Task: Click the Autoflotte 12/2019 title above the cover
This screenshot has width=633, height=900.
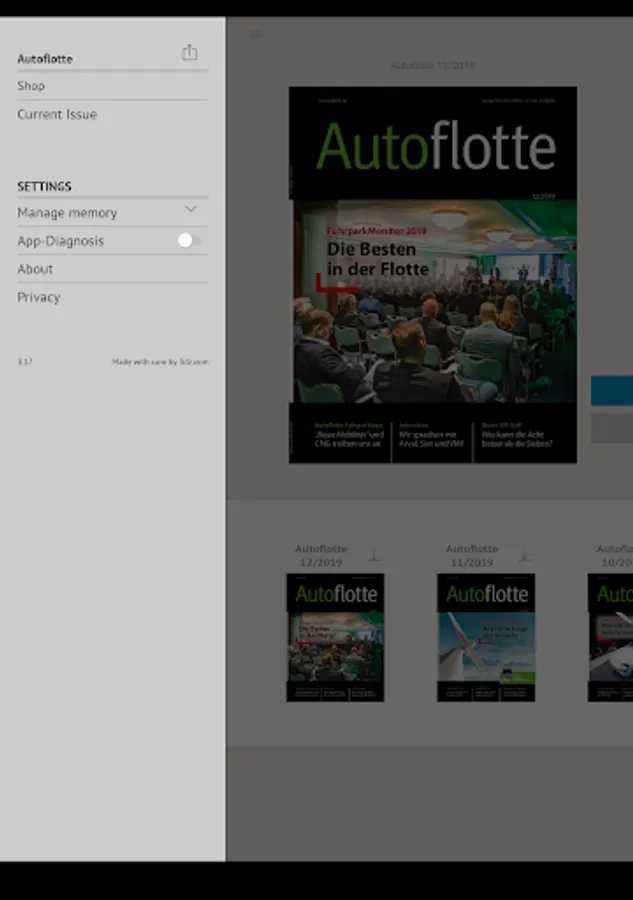Action: point(433,66)
